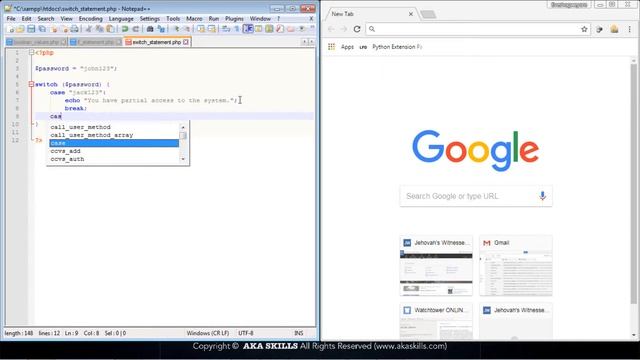The width and height of the screenshot is (640, 360).
Task: Open Chrome's three-dot menu
Action: 629,29
